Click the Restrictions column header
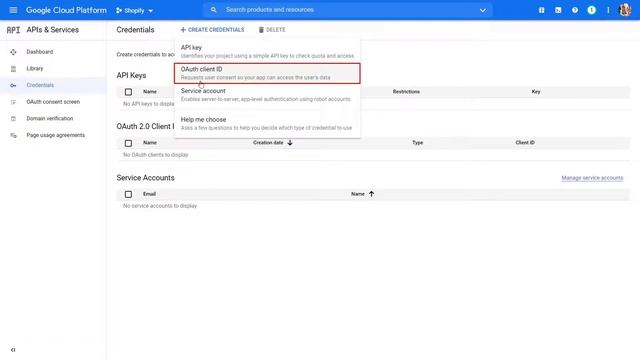Image resolution: width=640 pixels, height=360 pixels. tap(406, 92)
